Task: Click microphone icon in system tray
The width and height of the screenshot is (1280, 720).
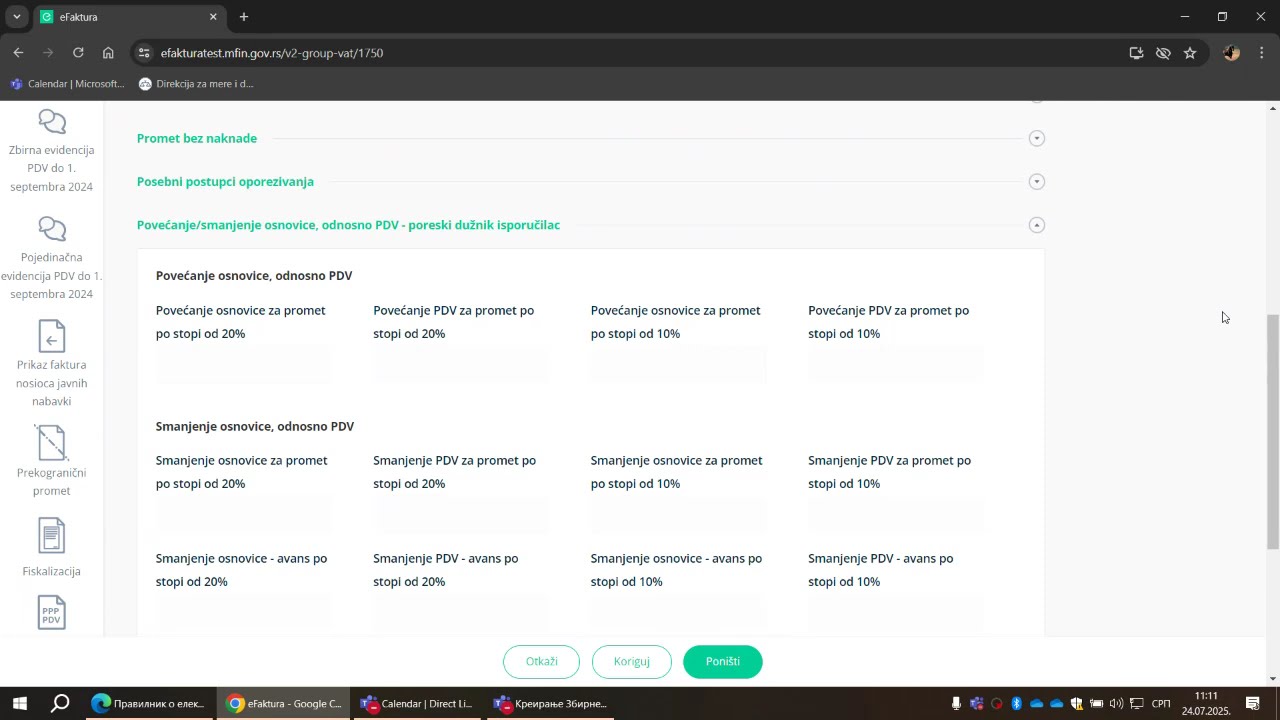Action: (x=956, y=704)
